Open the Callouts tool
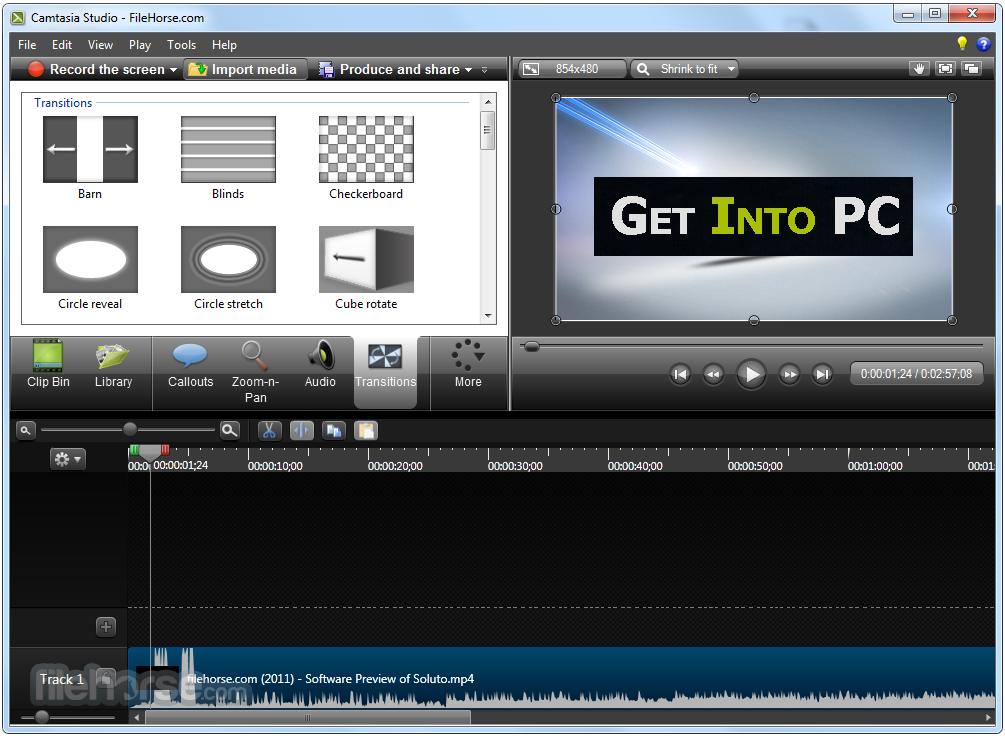This screenshot has height=736, width=1005. coord(190,364)
